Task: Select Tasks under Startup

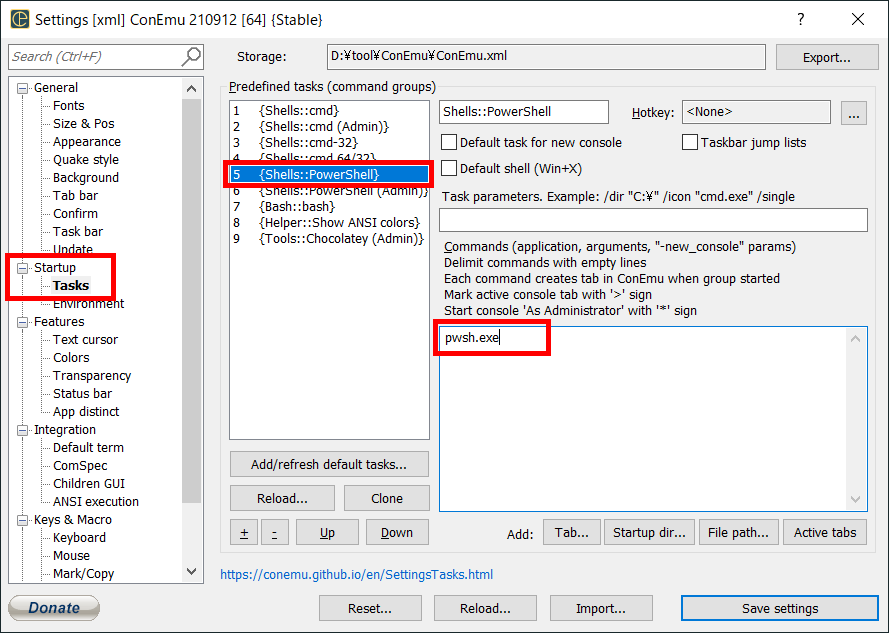Action: tap(71, 285)
